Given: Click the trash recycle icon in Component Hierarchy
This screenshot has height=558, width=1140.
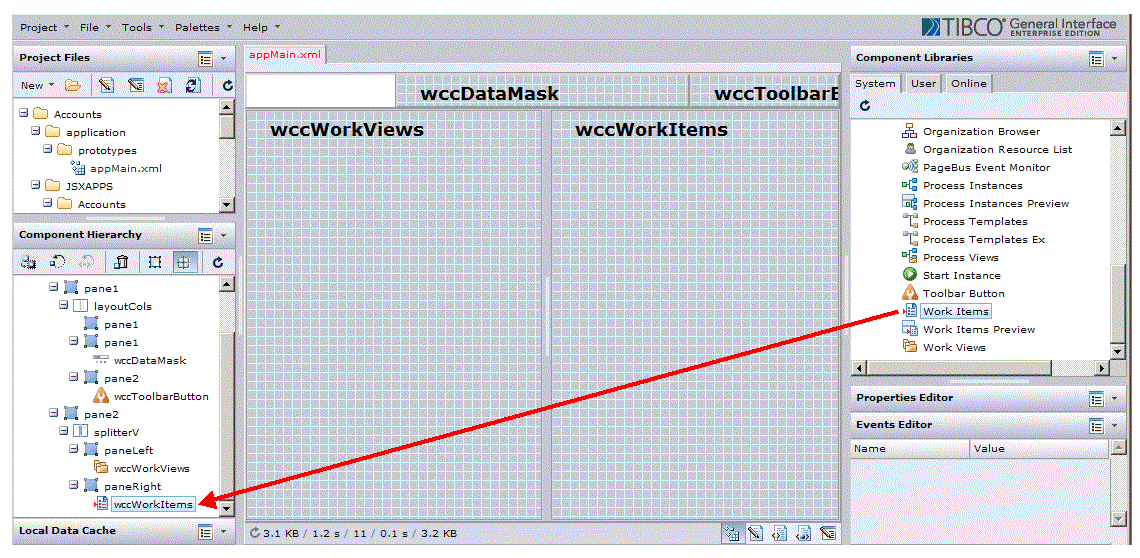Looking at the screenshot, I should pyautogui.click(x=122, y=263).
